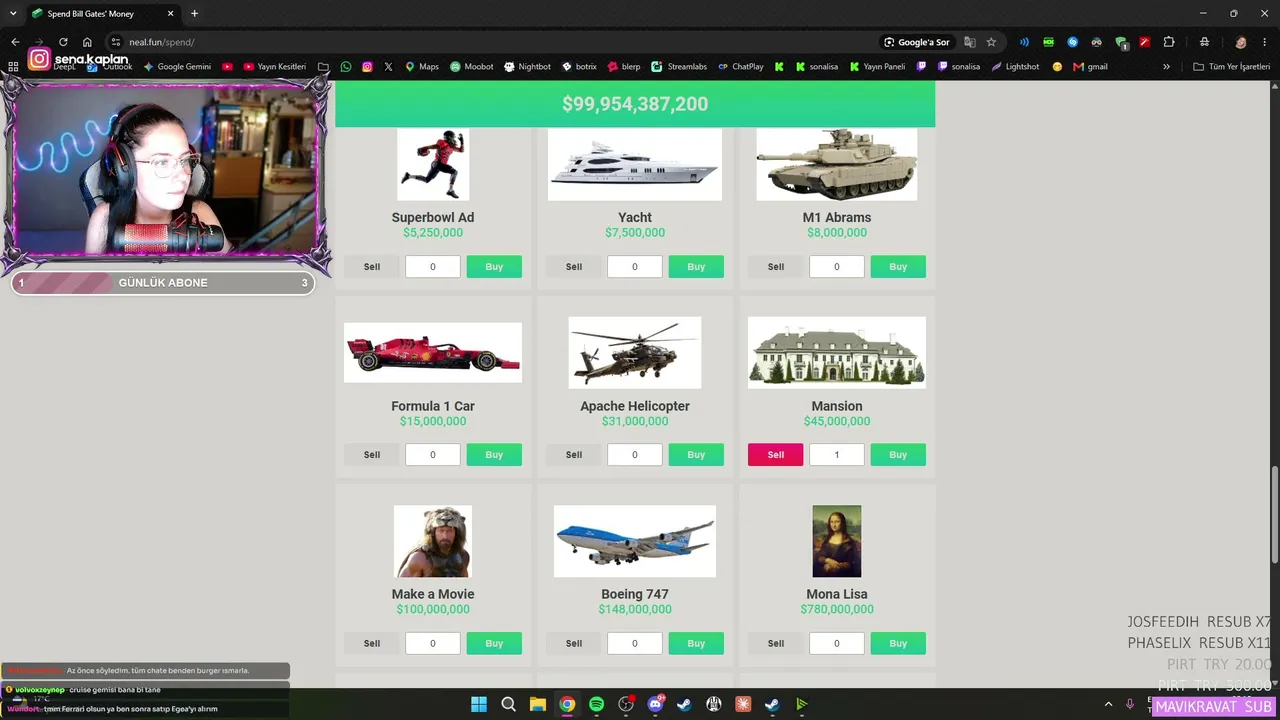This screenshot has height=720, width=1280.
Task: Open the gmail bookmark
Action: coord(1090,67)
